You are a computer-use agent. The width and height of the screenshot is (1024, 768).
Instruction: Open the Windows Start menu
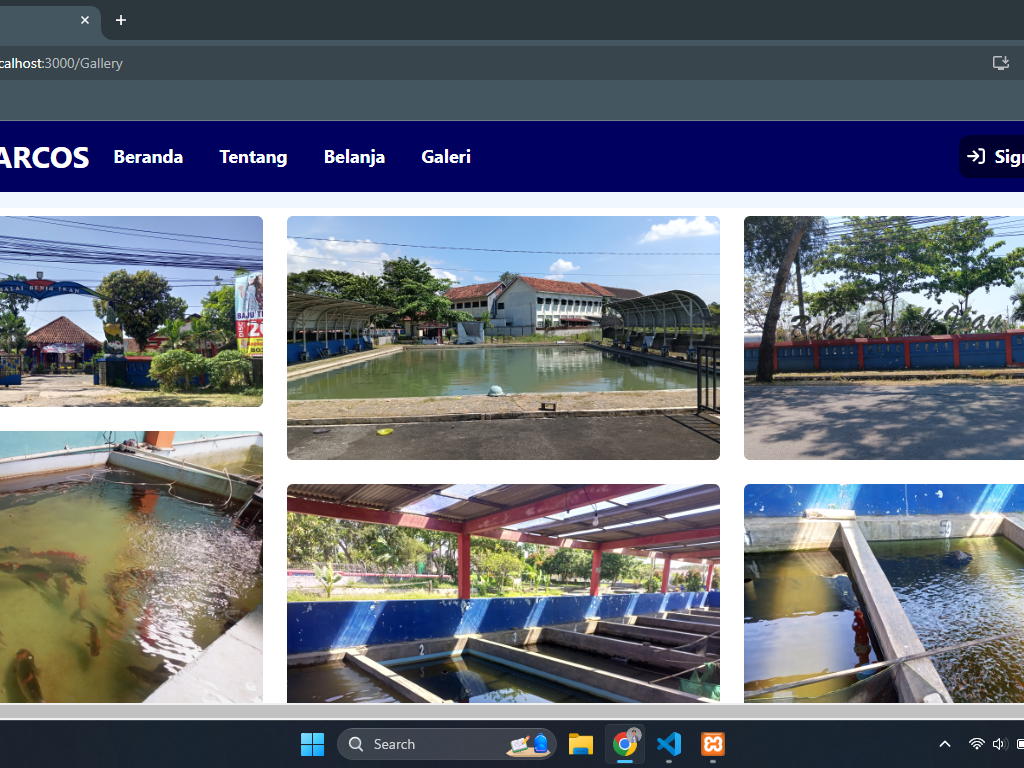tap(312, 744)
